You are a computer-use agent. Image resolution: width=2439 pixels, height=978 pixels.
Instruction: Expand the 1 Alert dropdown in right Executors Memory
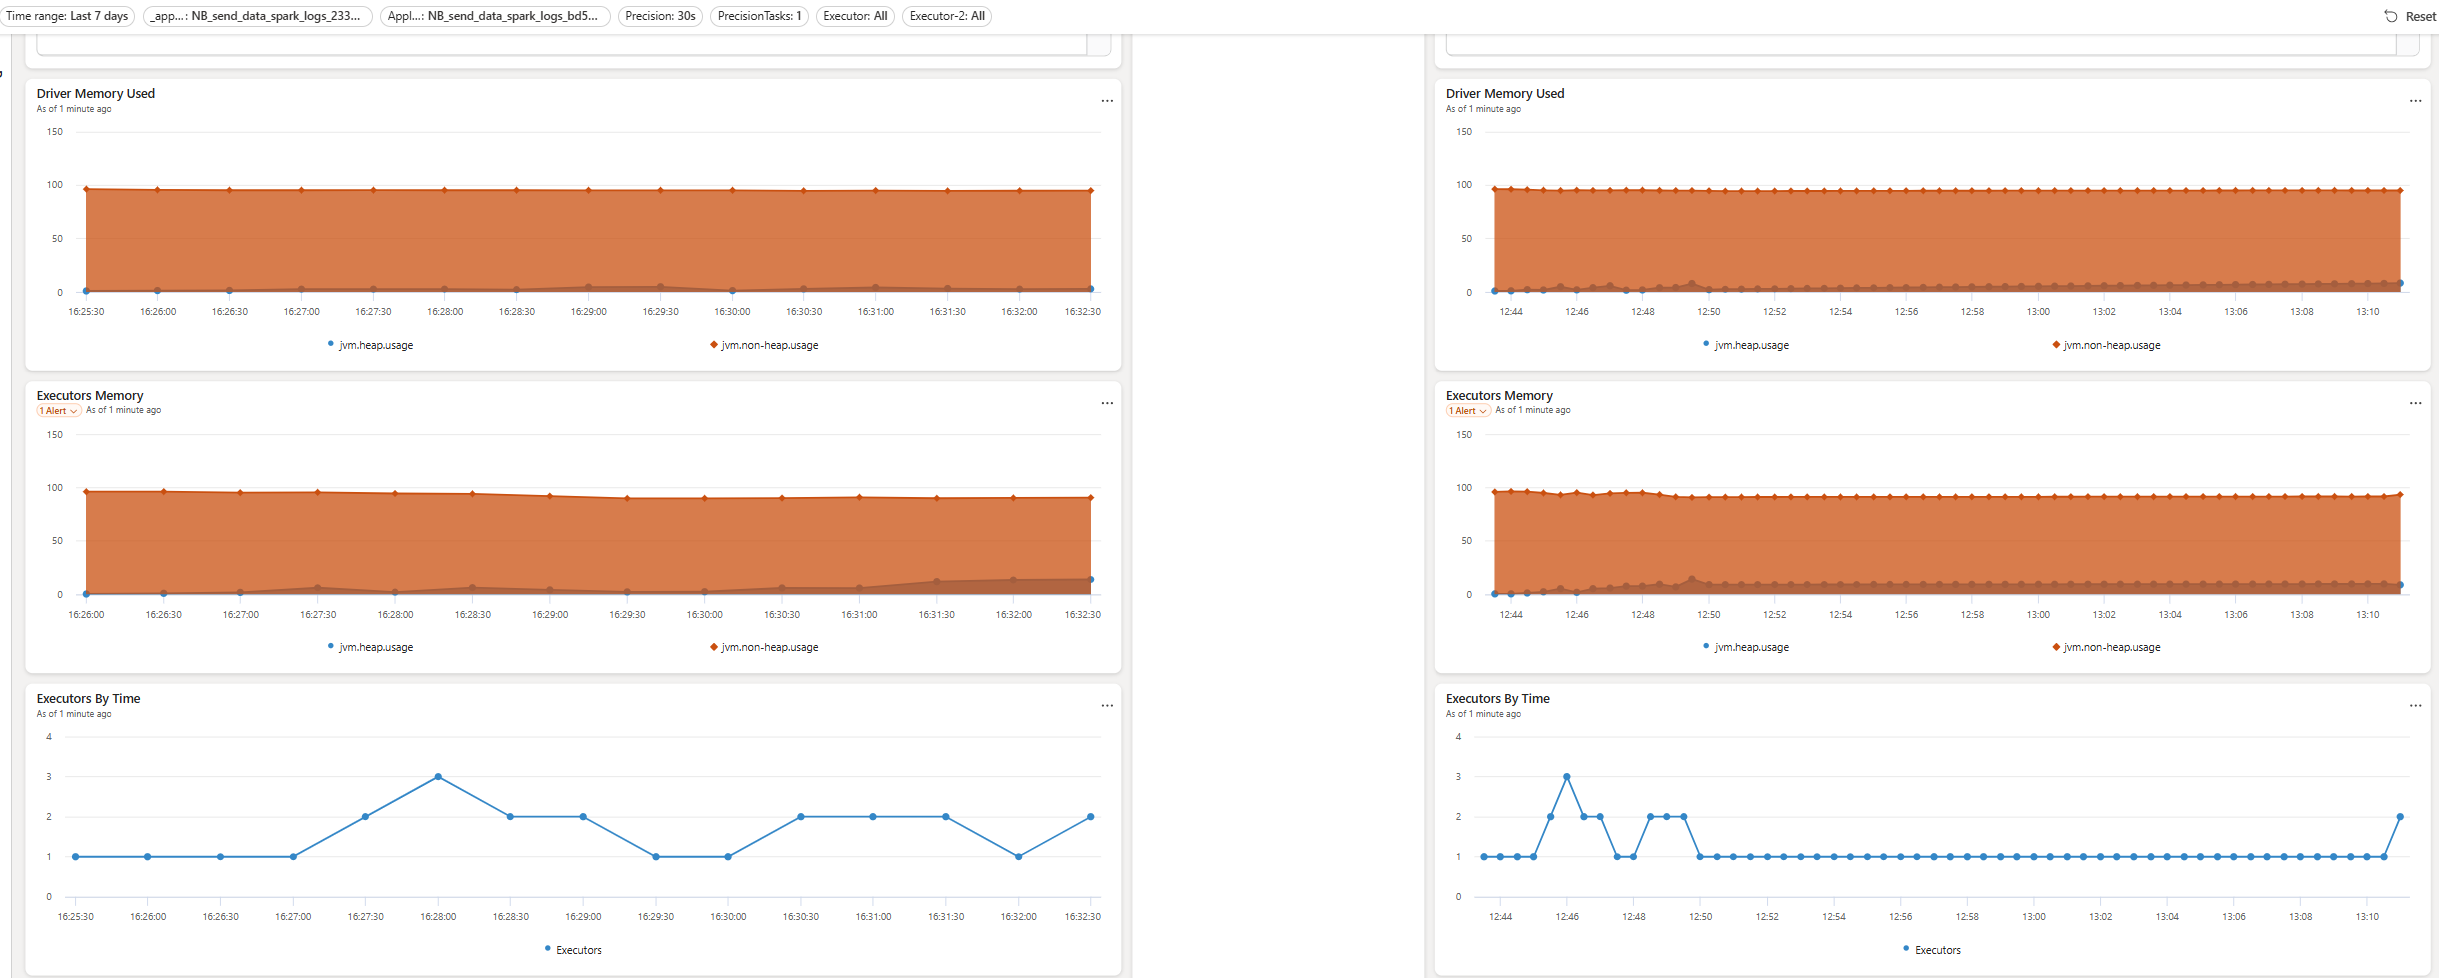[x=1468, y=411]
